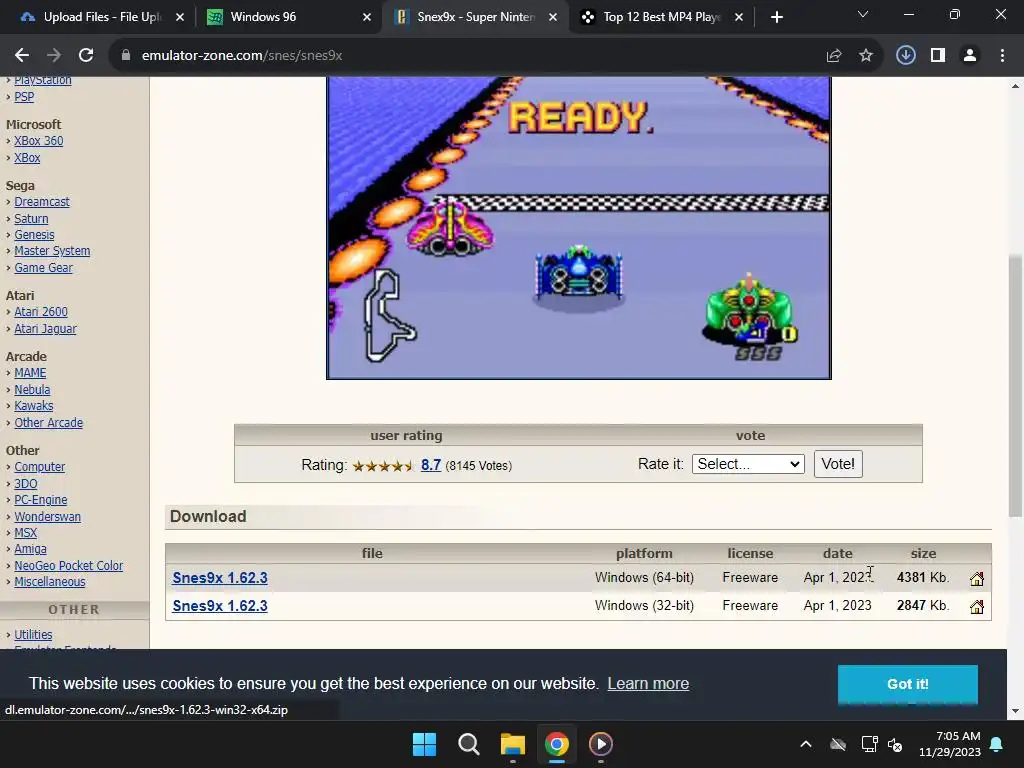The height and width of the screenshot is (768, 1024).
Task: Open the PSP sidebar link
Action: tap(24, 97)
